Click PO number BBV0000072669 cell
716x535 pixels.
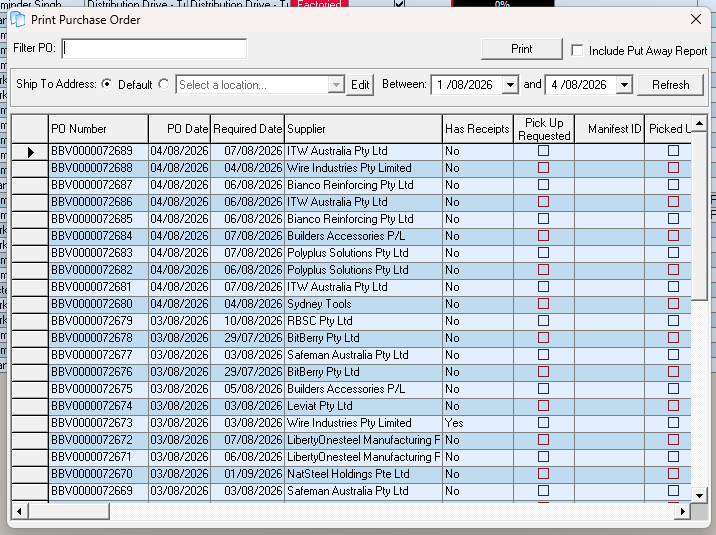(98, 491)
